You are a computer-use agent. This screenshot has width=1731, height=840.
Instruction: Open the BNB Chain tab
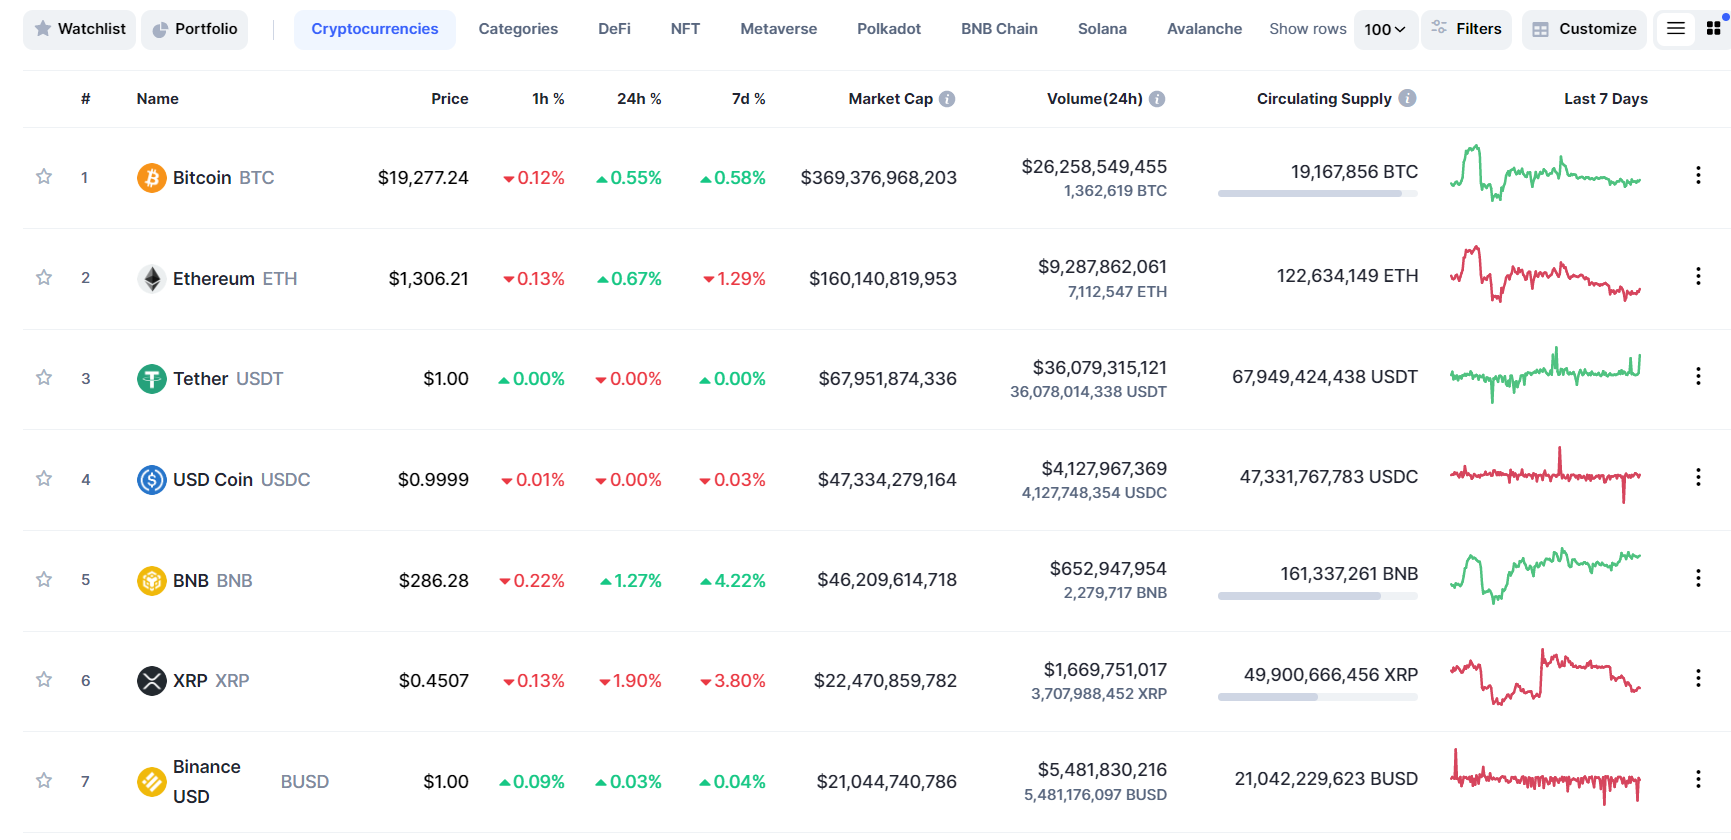pyautogui.click(x=999, y=29)
